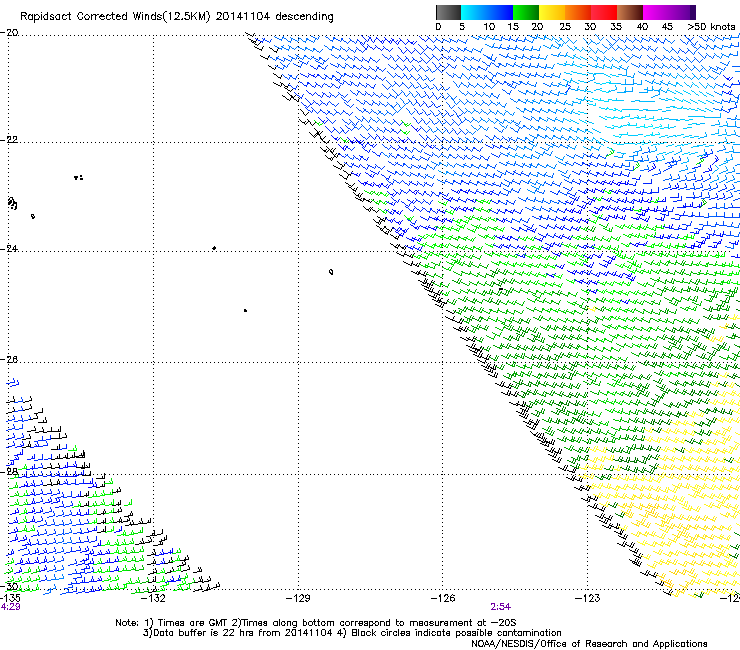Image resolution: width=740 pixels, height=650 pixels.
Task: Click the cyan 5-10 knots legend swatch
Action: pos(474,12)
